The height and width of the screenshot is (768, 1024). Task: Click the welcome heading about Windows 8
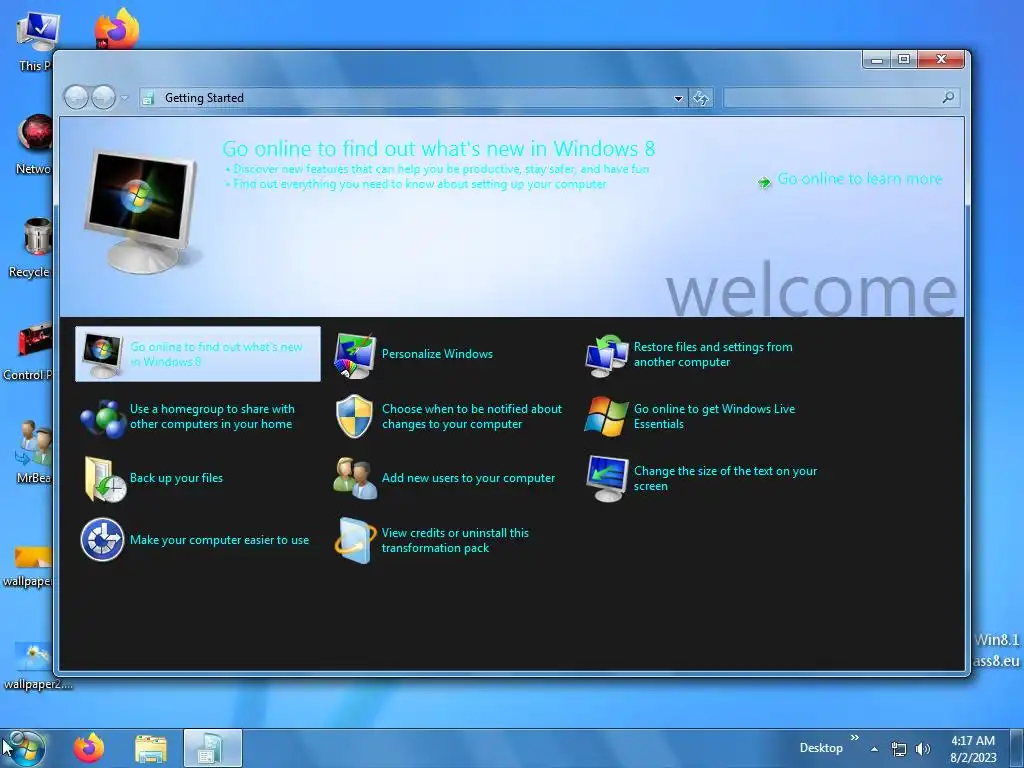pos(438,149)
